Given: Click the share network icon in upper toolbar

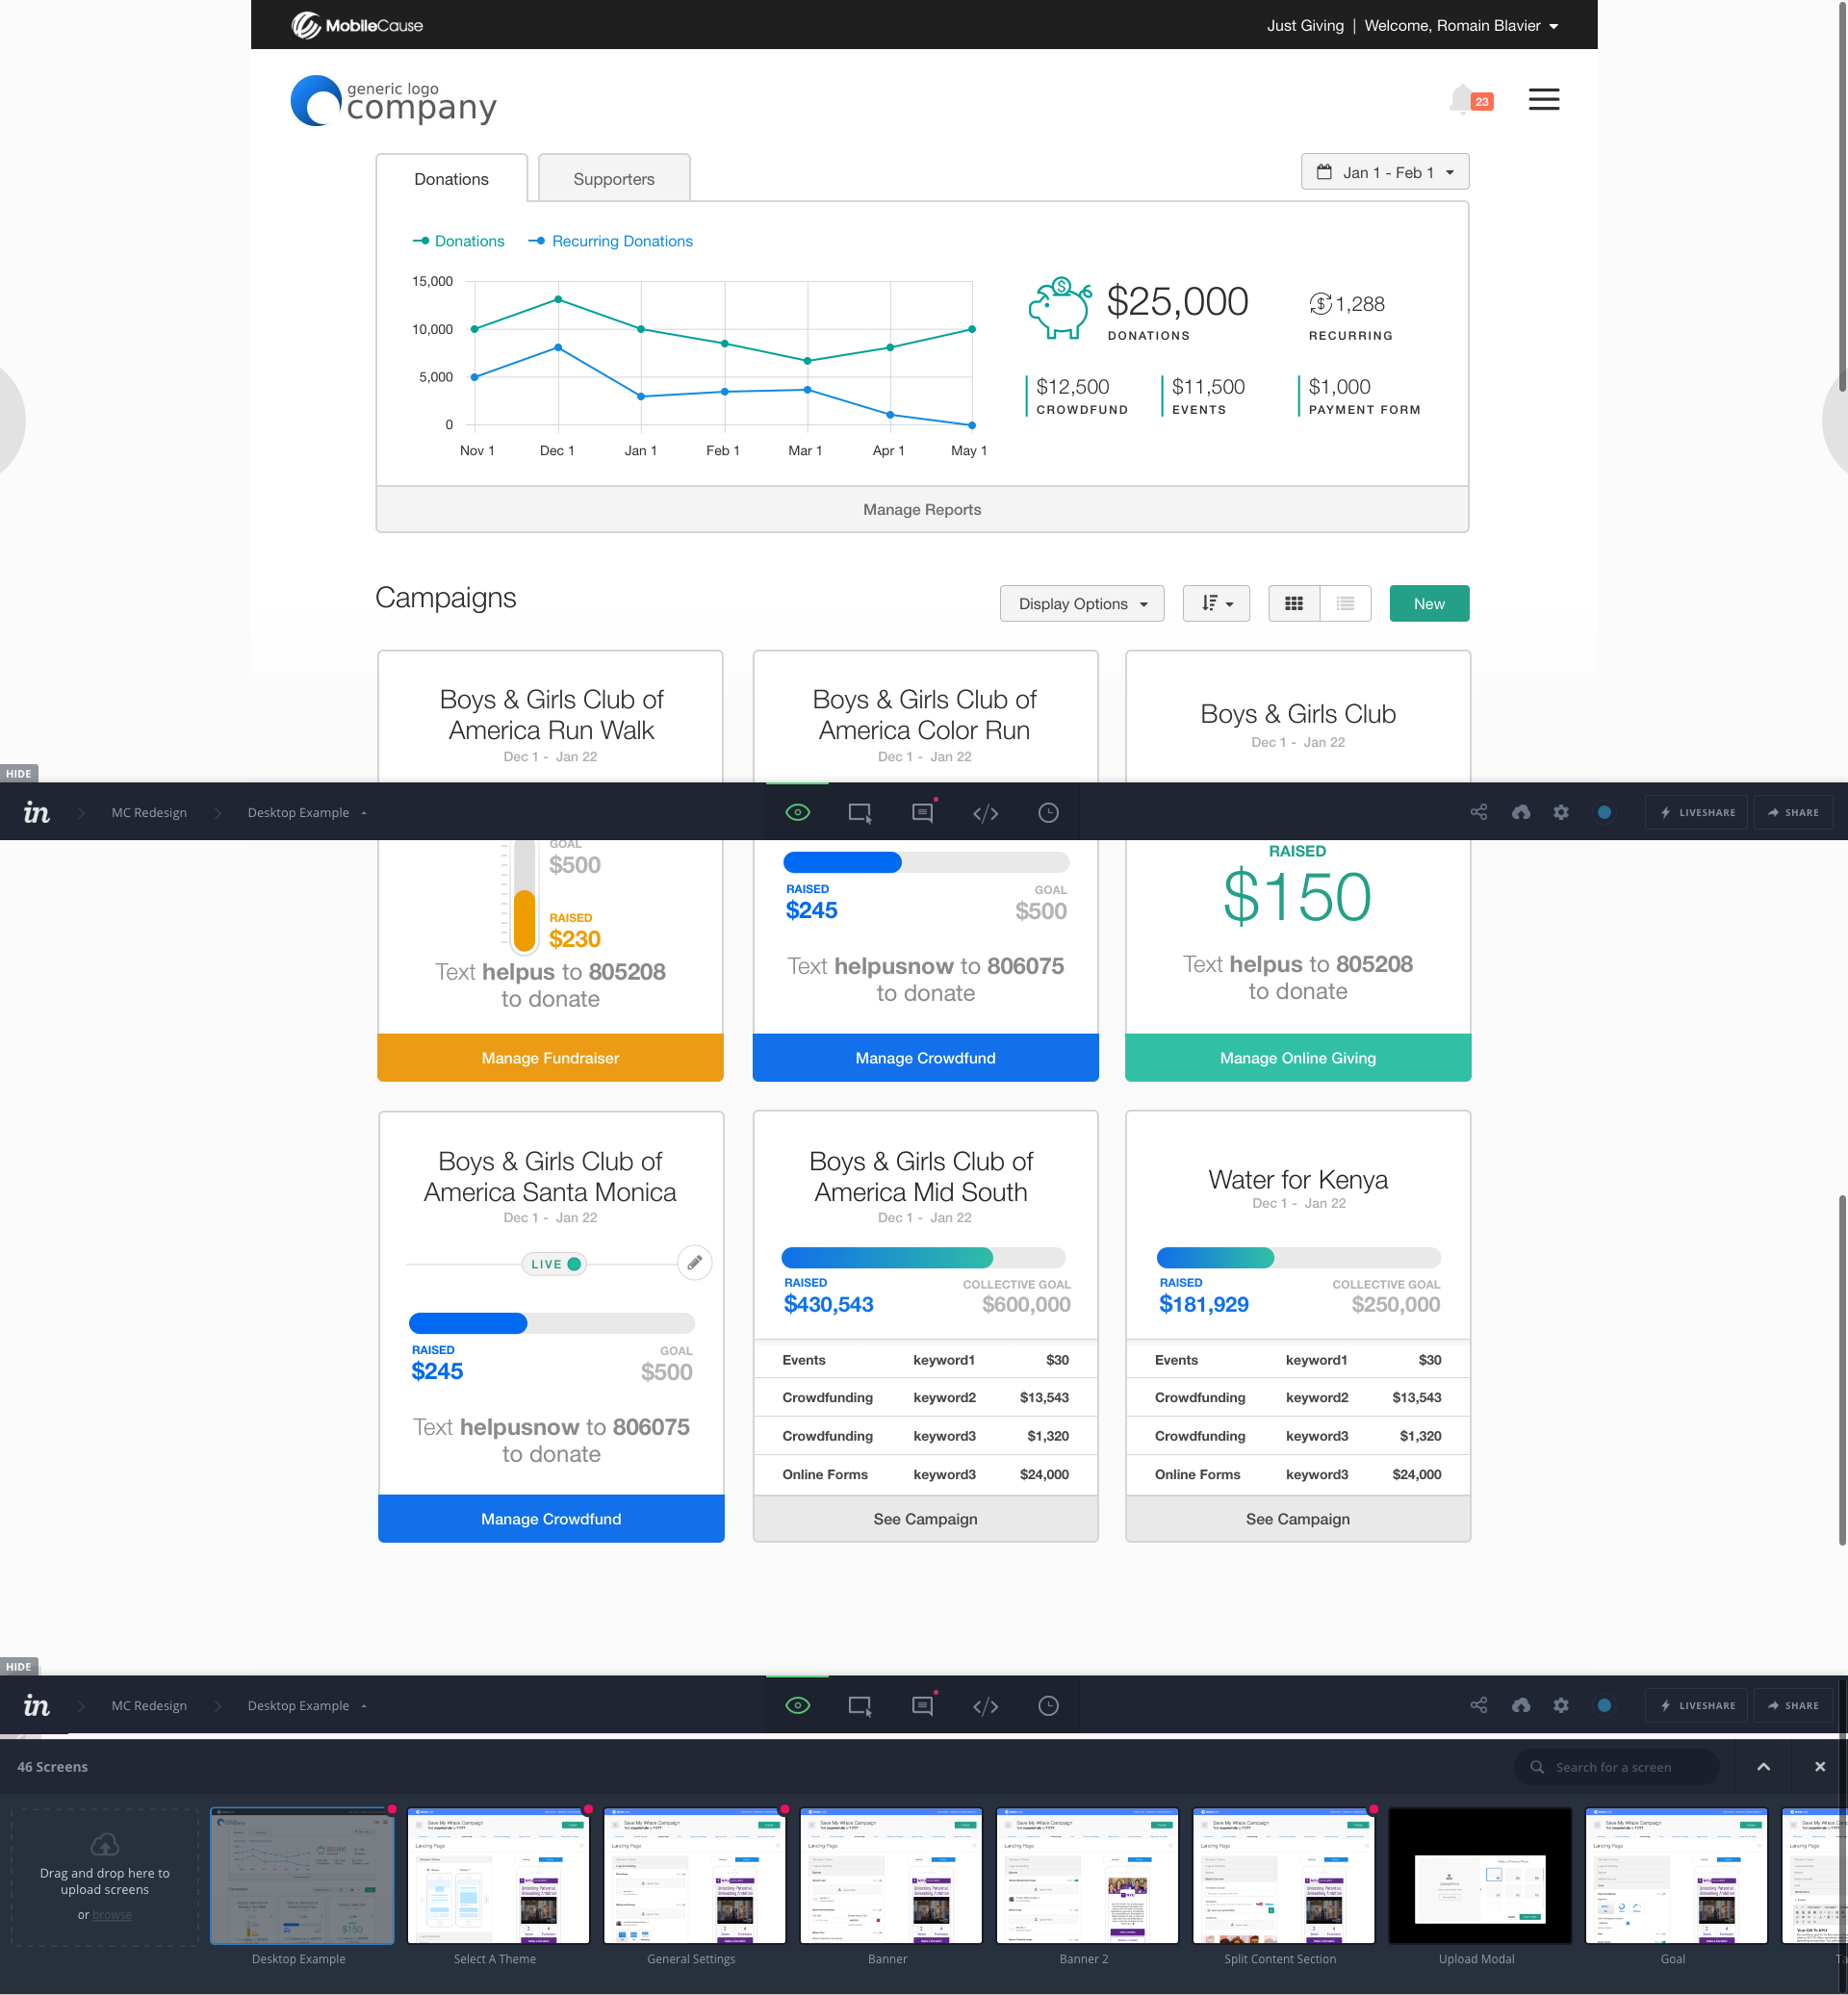Looking at the screenshot, I should click(1478, 812).
